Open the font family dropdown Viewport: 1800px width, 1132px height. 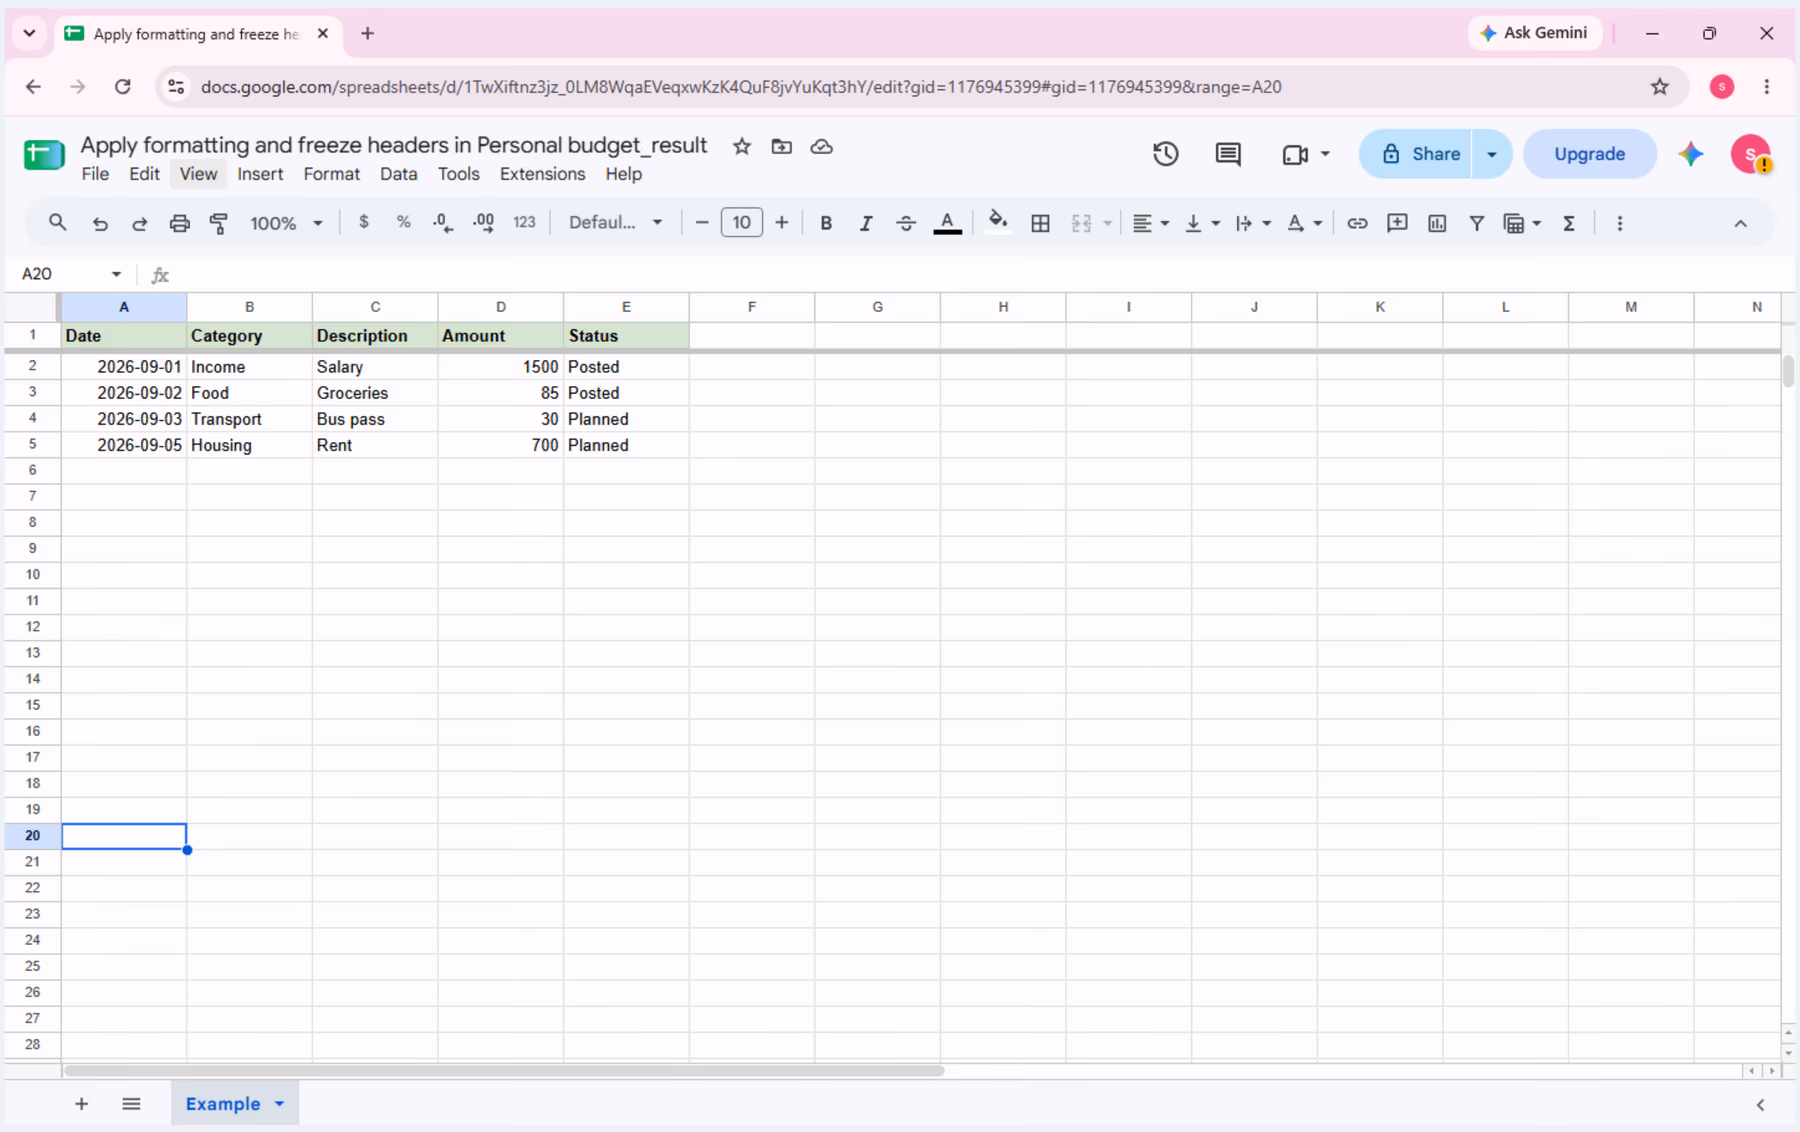tap(615, 223)
